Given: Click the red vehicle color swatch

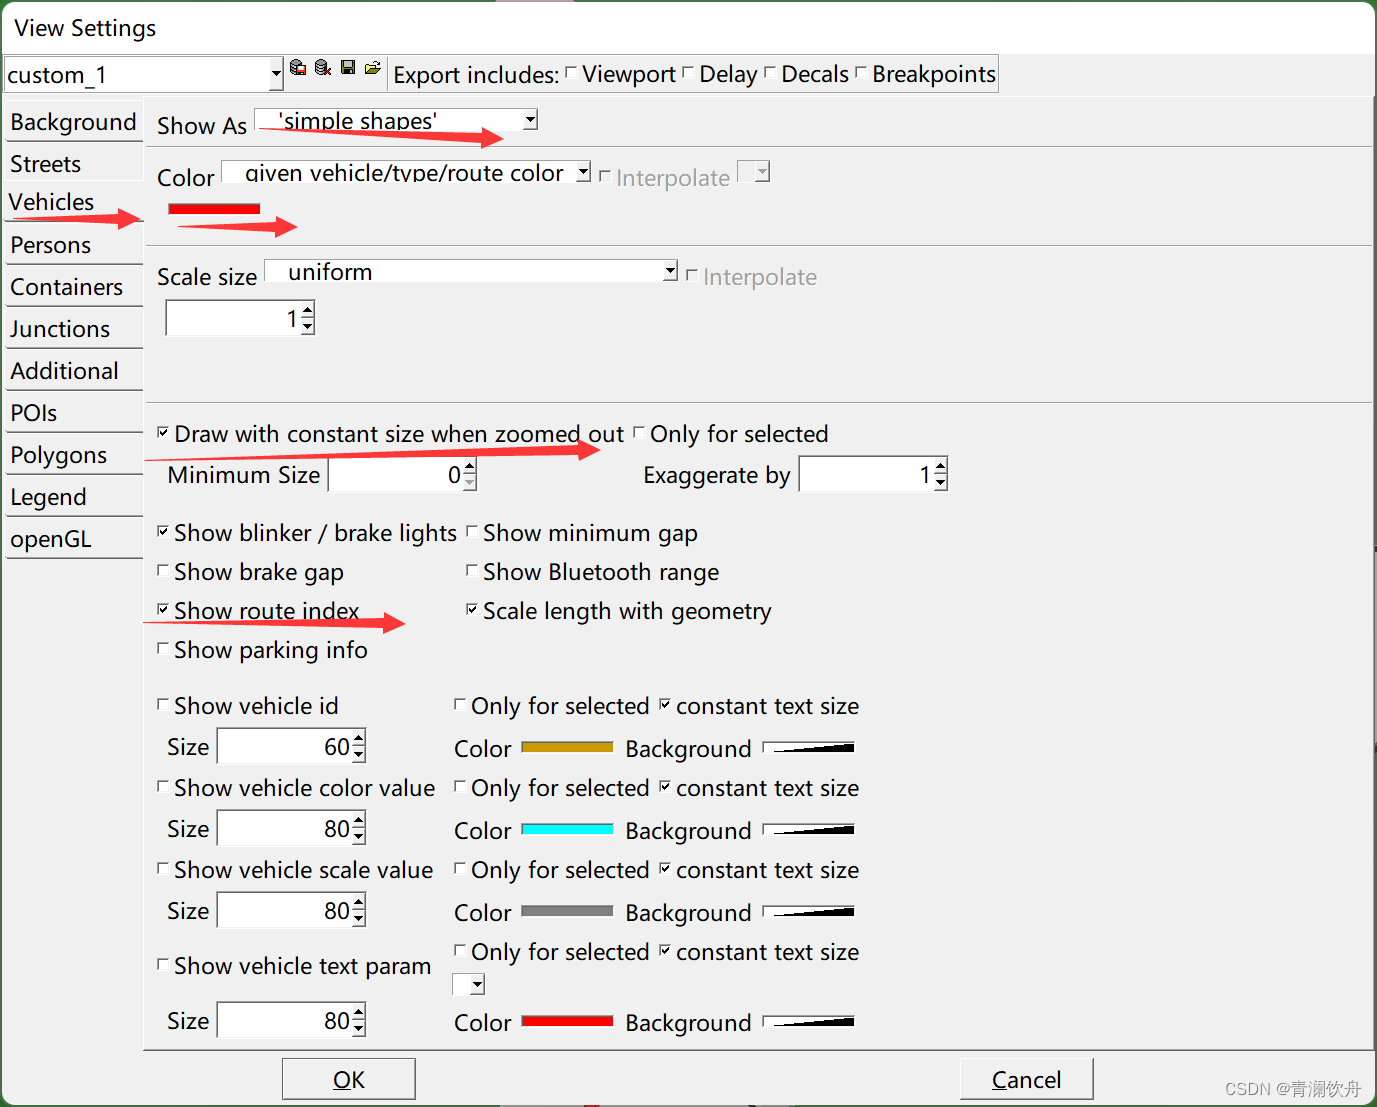Looking at the screenshot, I should click(x=214, y=208).
